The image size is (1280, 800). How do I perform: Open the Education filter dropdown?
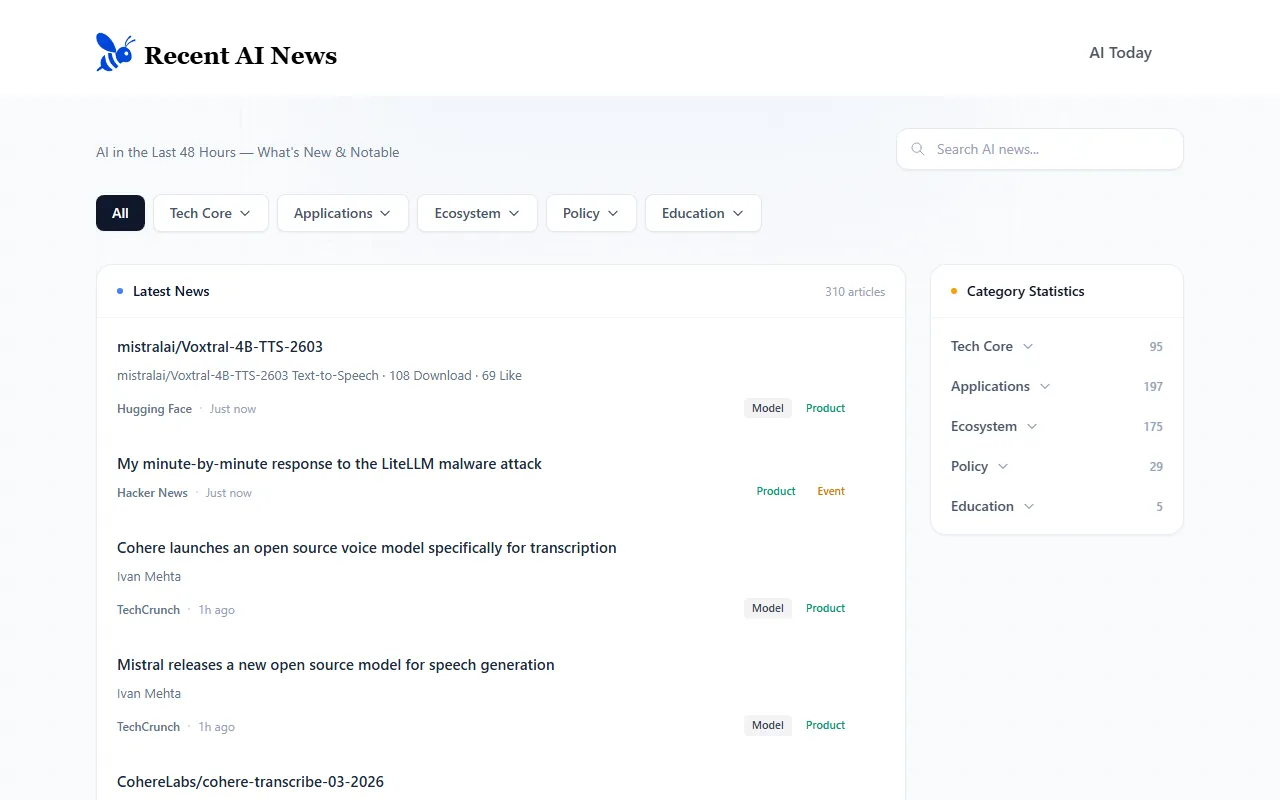tap(703, 213)
